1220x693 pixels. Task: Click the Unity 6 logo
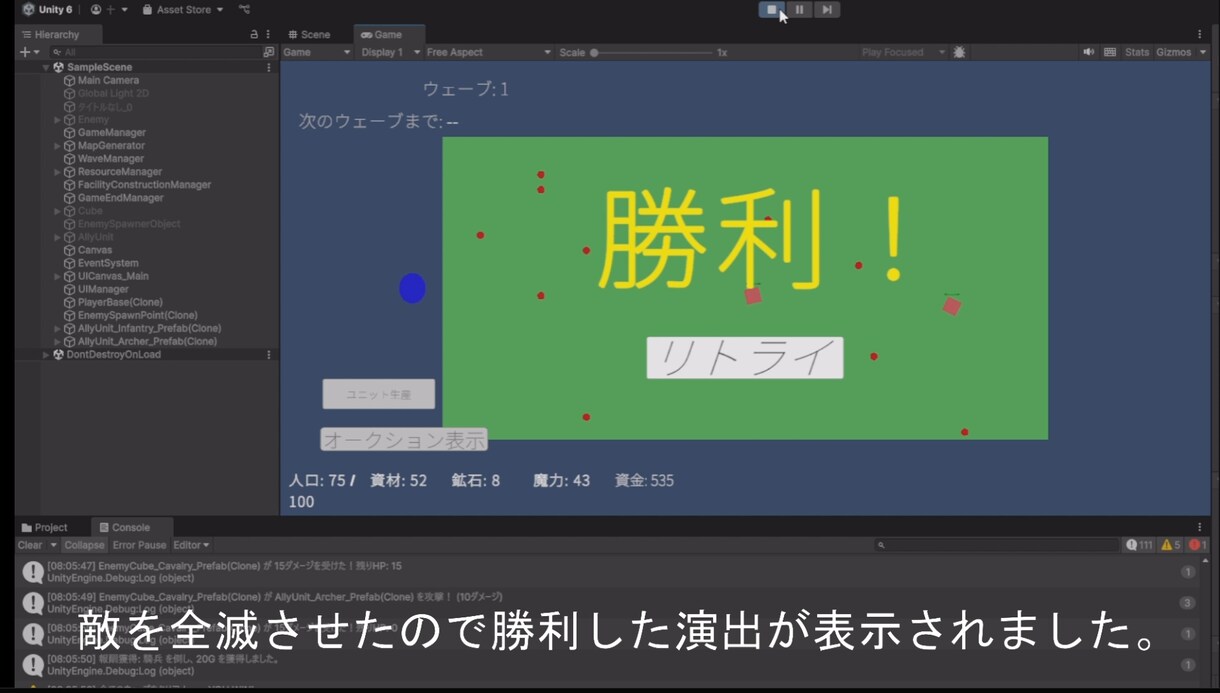pos(47,10)
